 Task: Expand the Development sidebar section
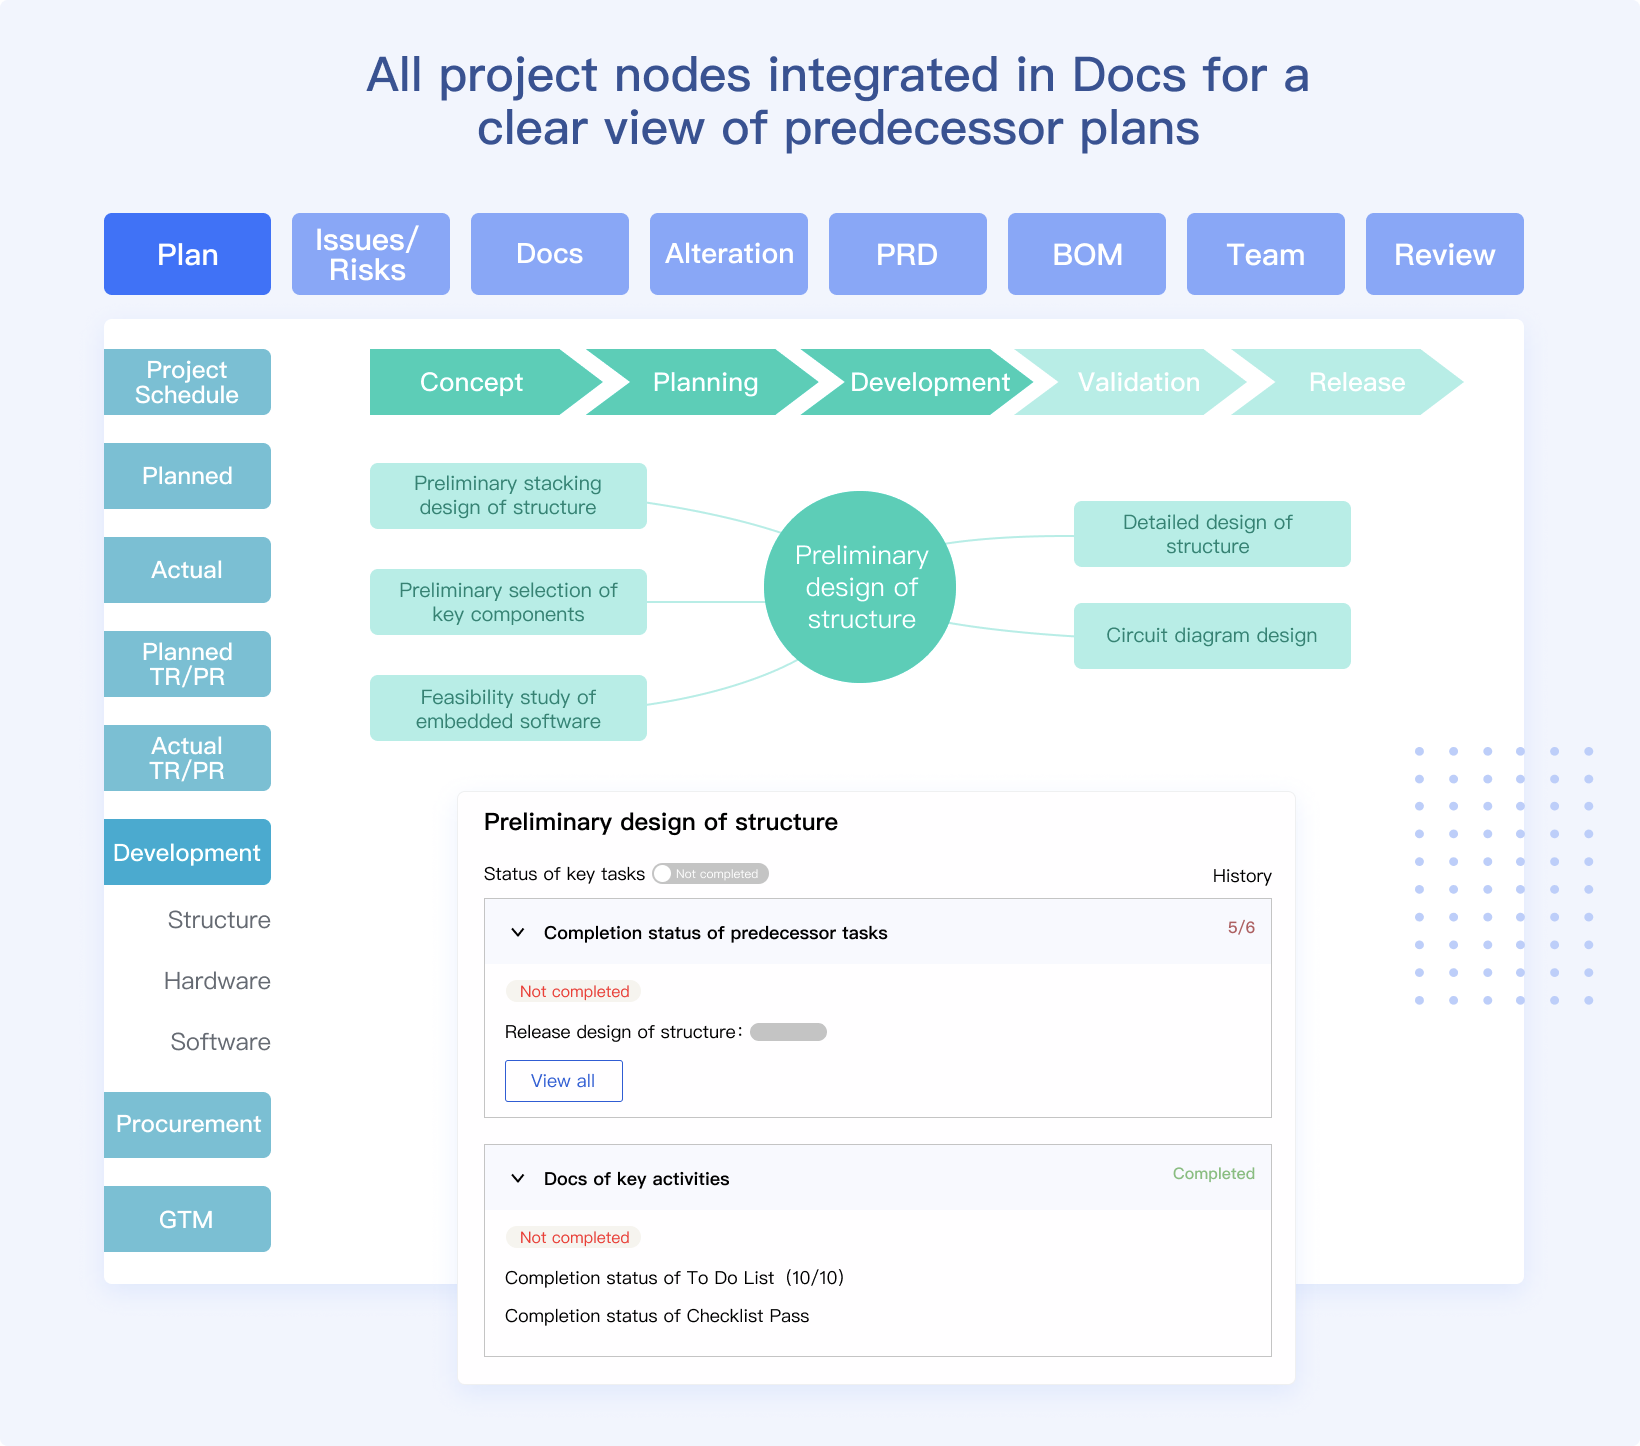187,852
